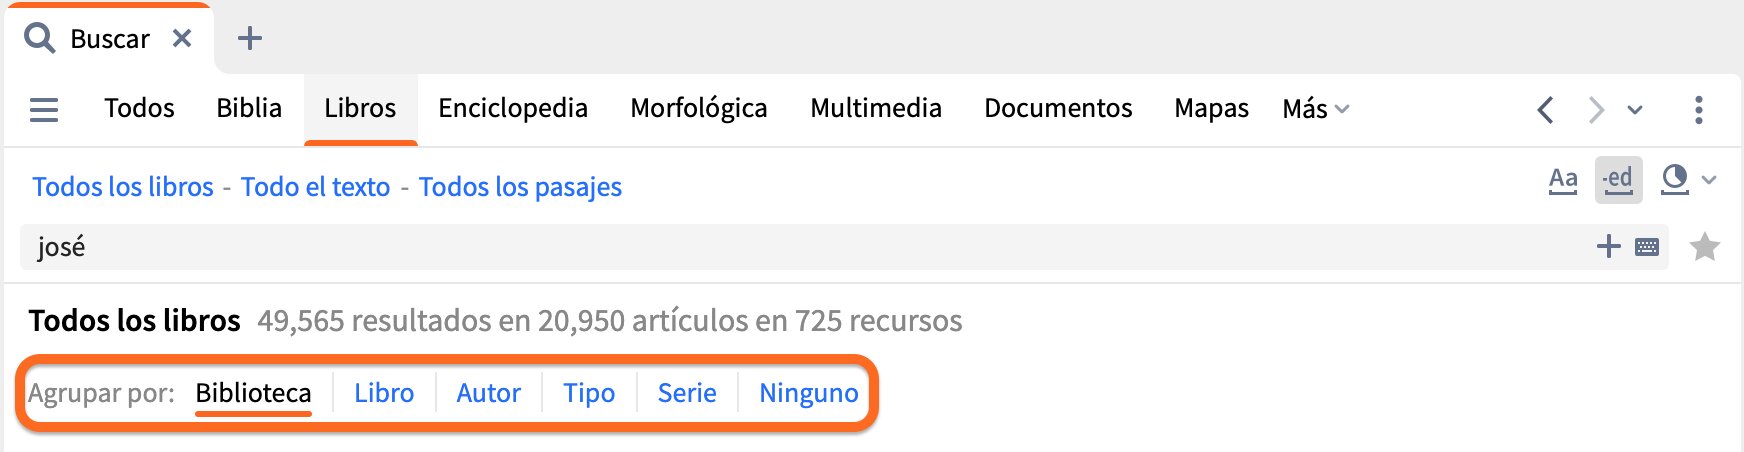Group results by Ninguno
Image resolution: width=1744 pixels, height=452 pixels.
[808, 393]
